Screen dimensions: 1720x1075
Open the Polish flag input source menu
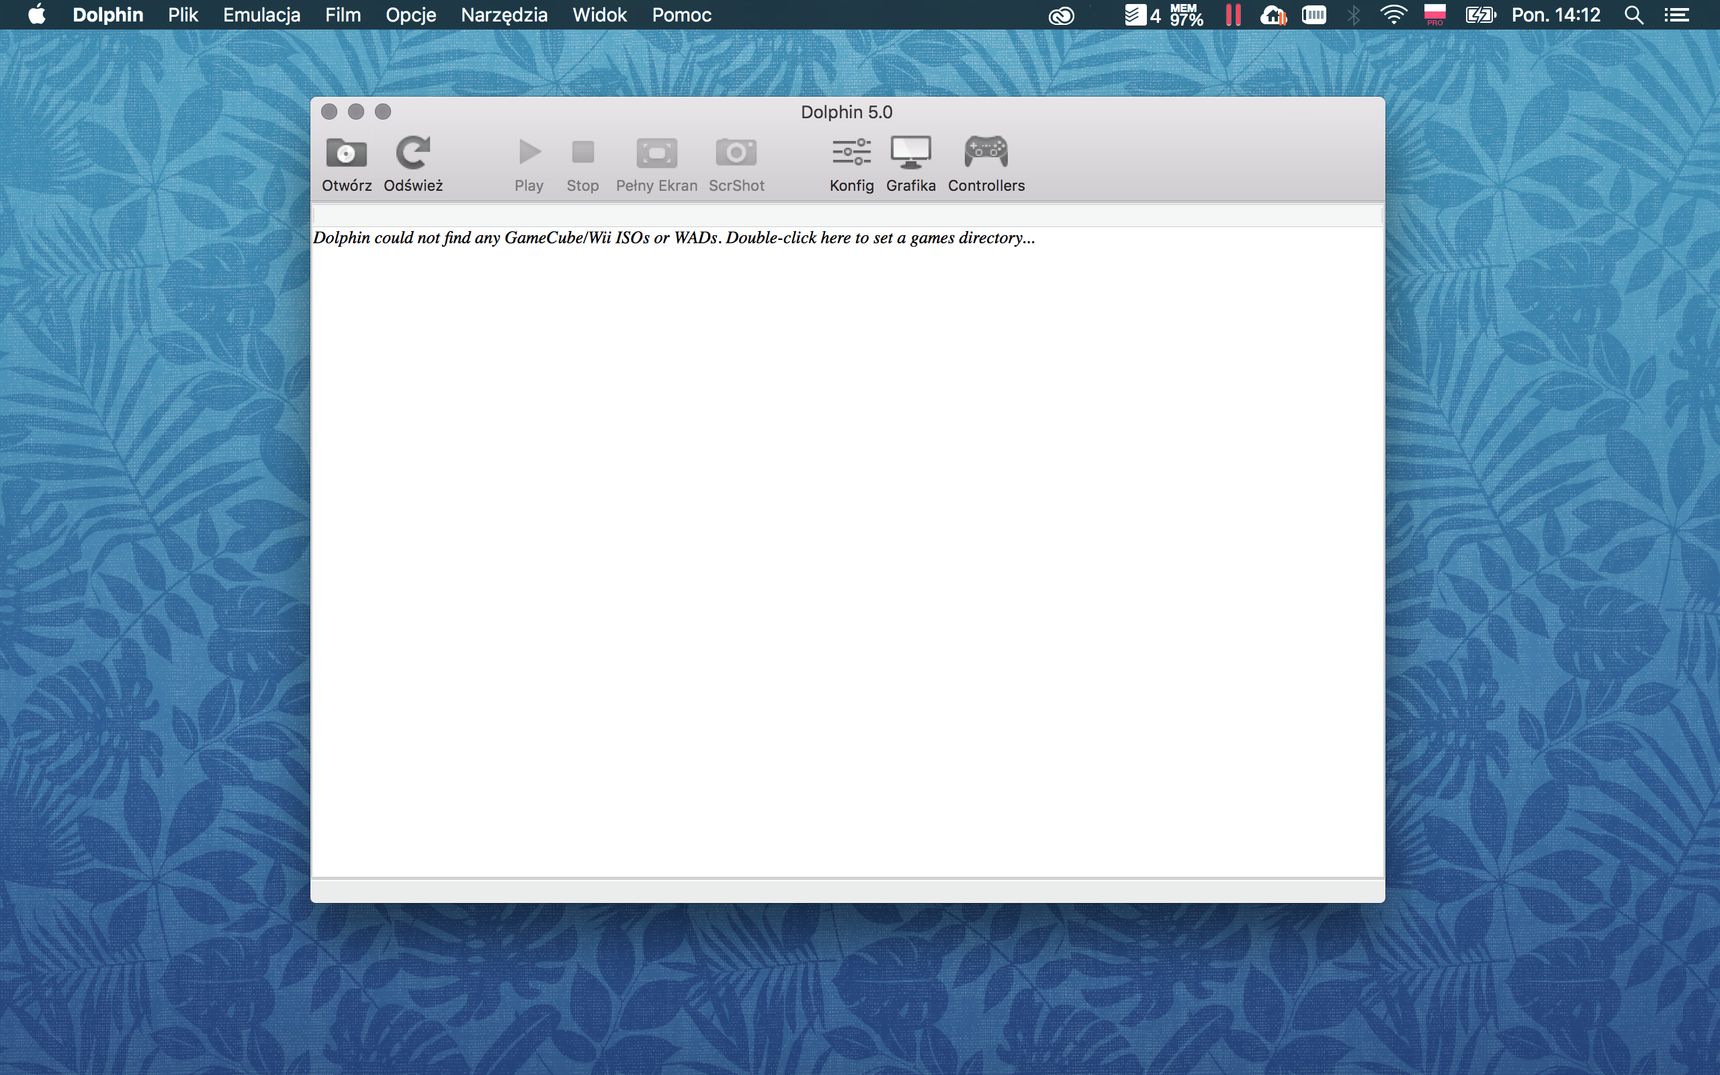(x=1435, y=15)
